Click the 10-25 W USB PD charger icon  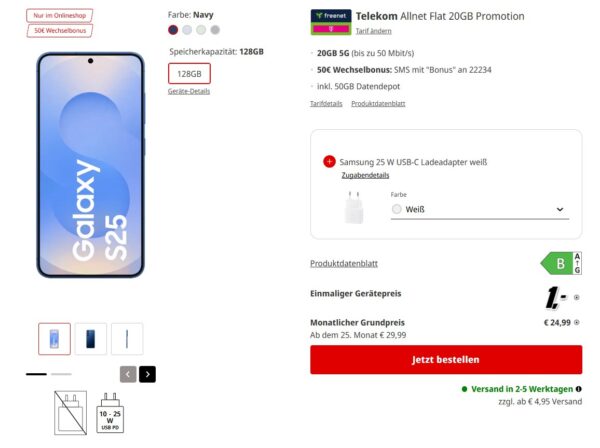[110, 413]
